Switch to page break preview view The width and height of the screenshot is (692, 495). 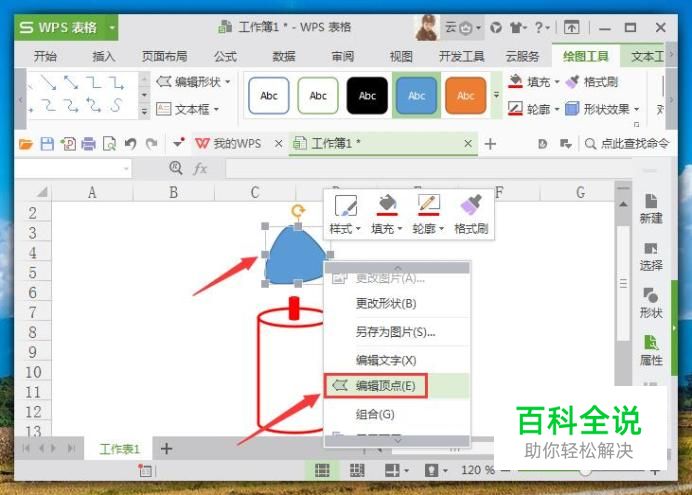357,470
